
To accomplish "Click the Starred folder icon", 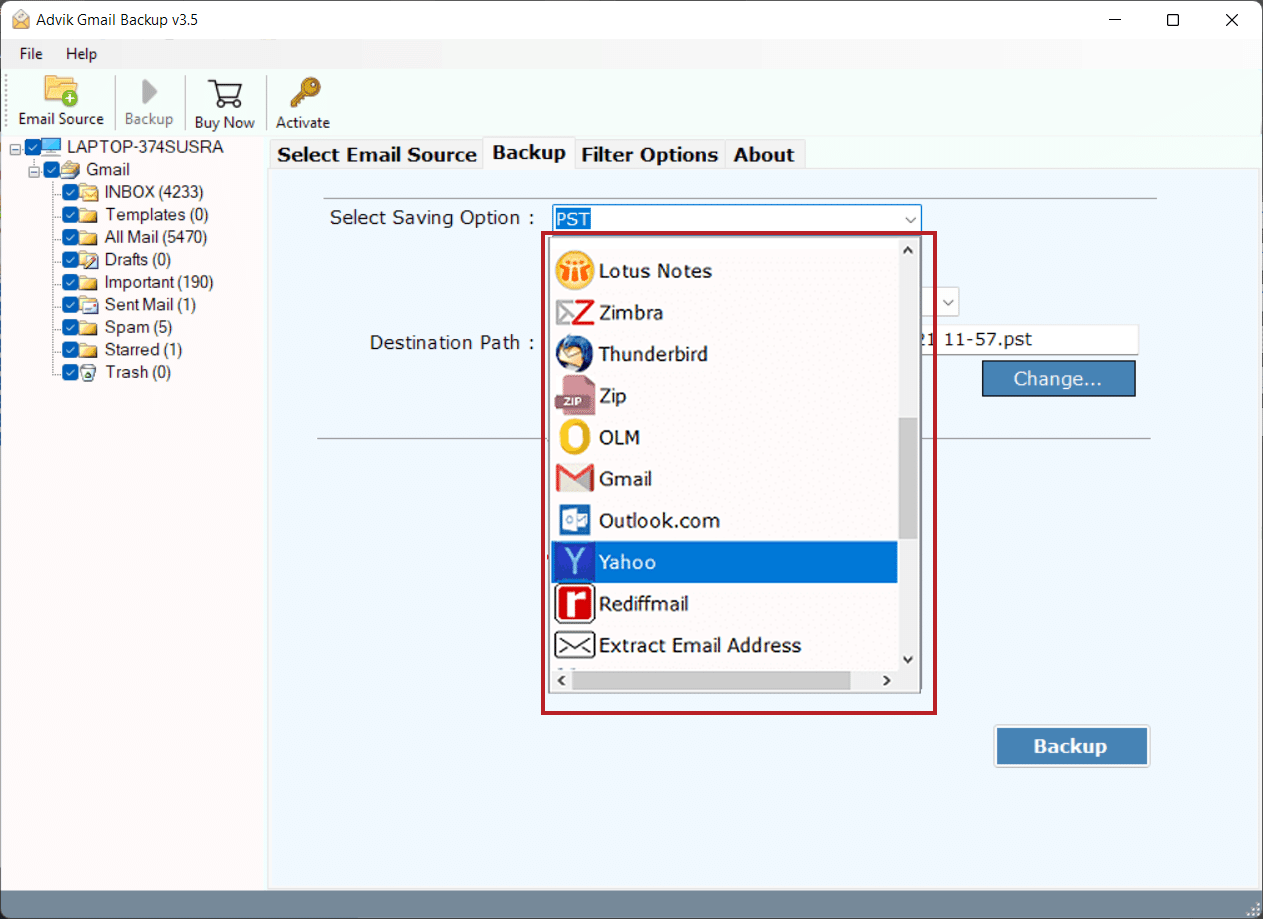I will 89,350.
